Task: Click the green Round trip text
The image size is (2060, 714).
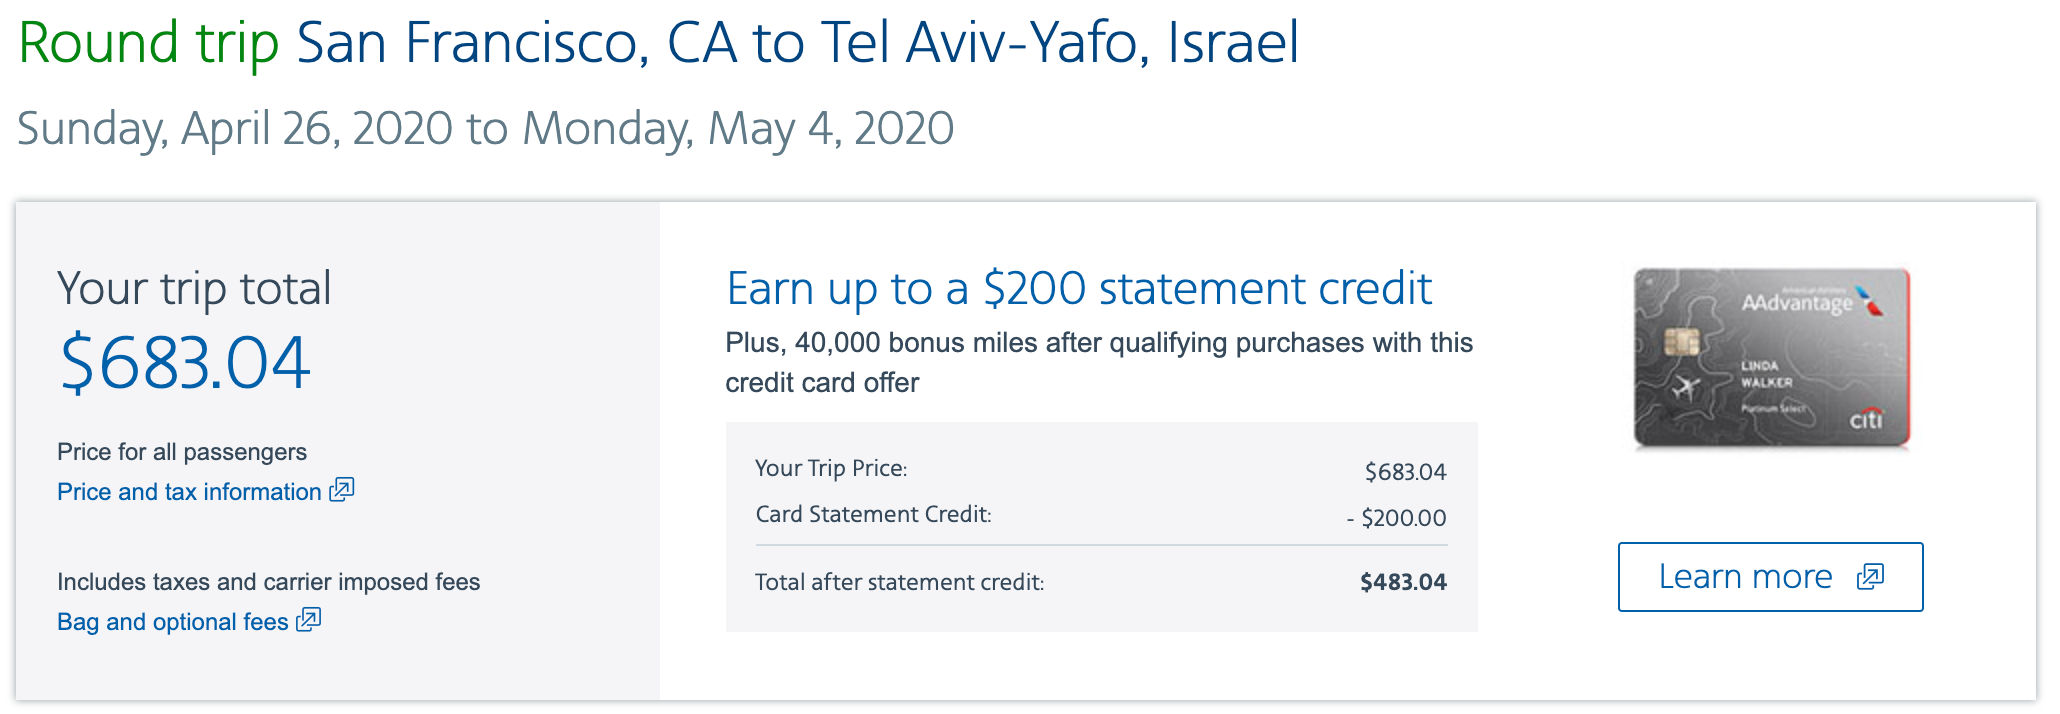Action: point(148,43)
